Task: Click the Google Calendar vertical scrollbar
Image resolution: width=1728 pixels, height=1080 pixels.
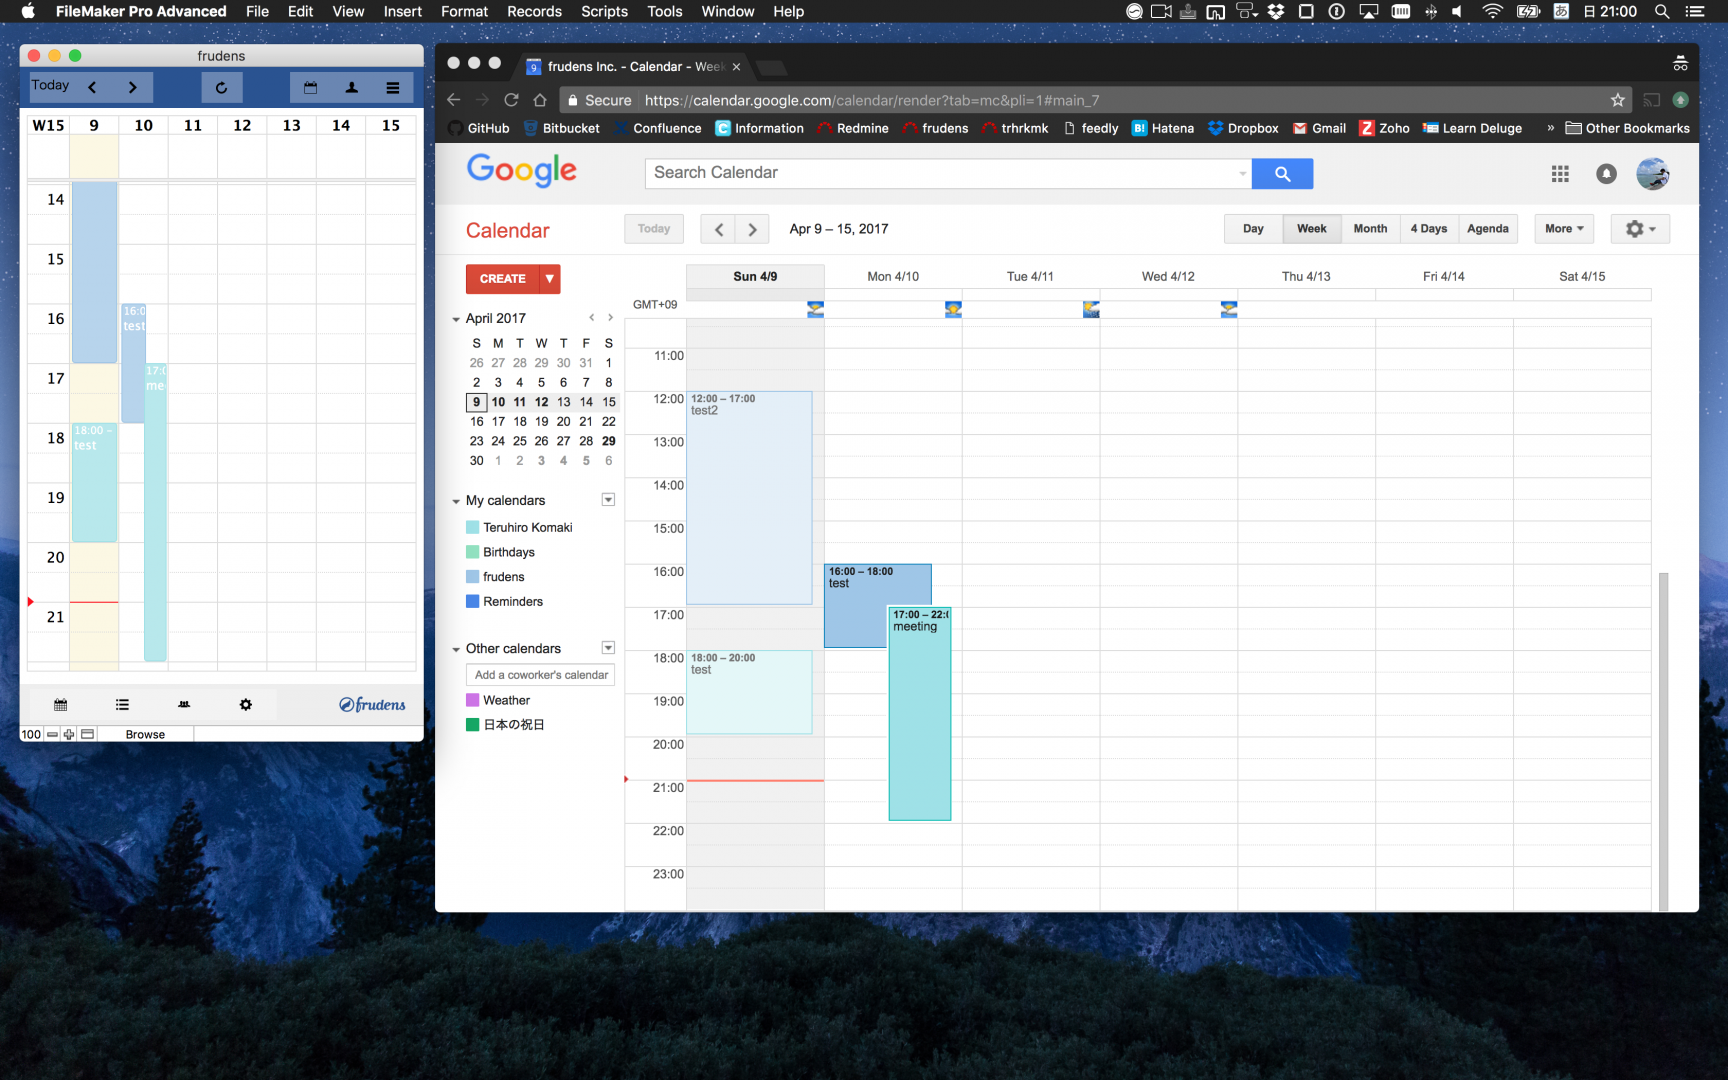Action: (x=1663, y=740)
